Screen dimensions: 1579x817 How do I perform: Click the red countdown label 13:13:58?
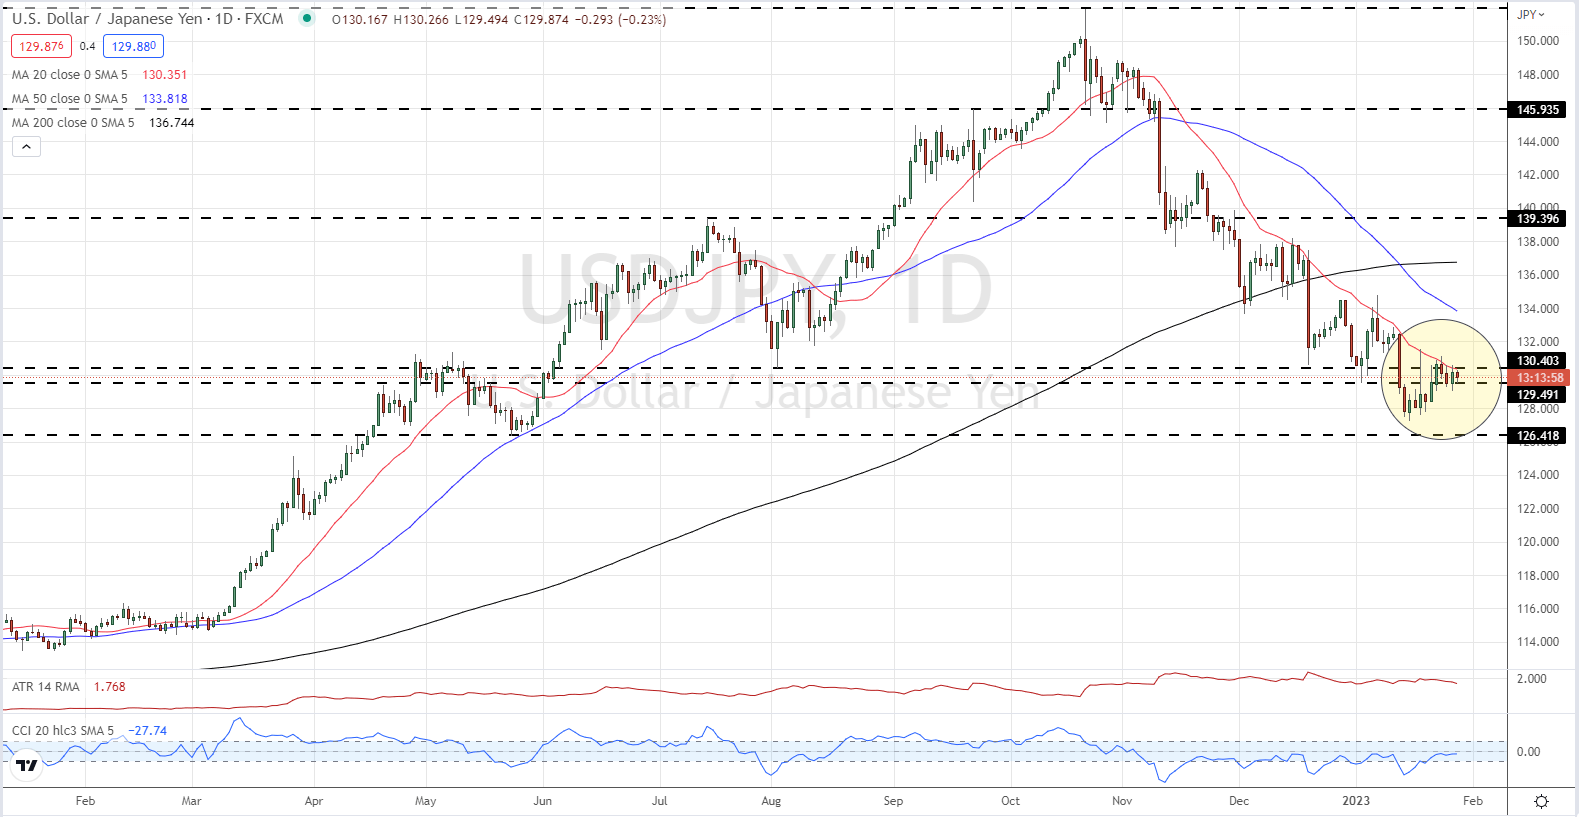(x=1540, y=378)
